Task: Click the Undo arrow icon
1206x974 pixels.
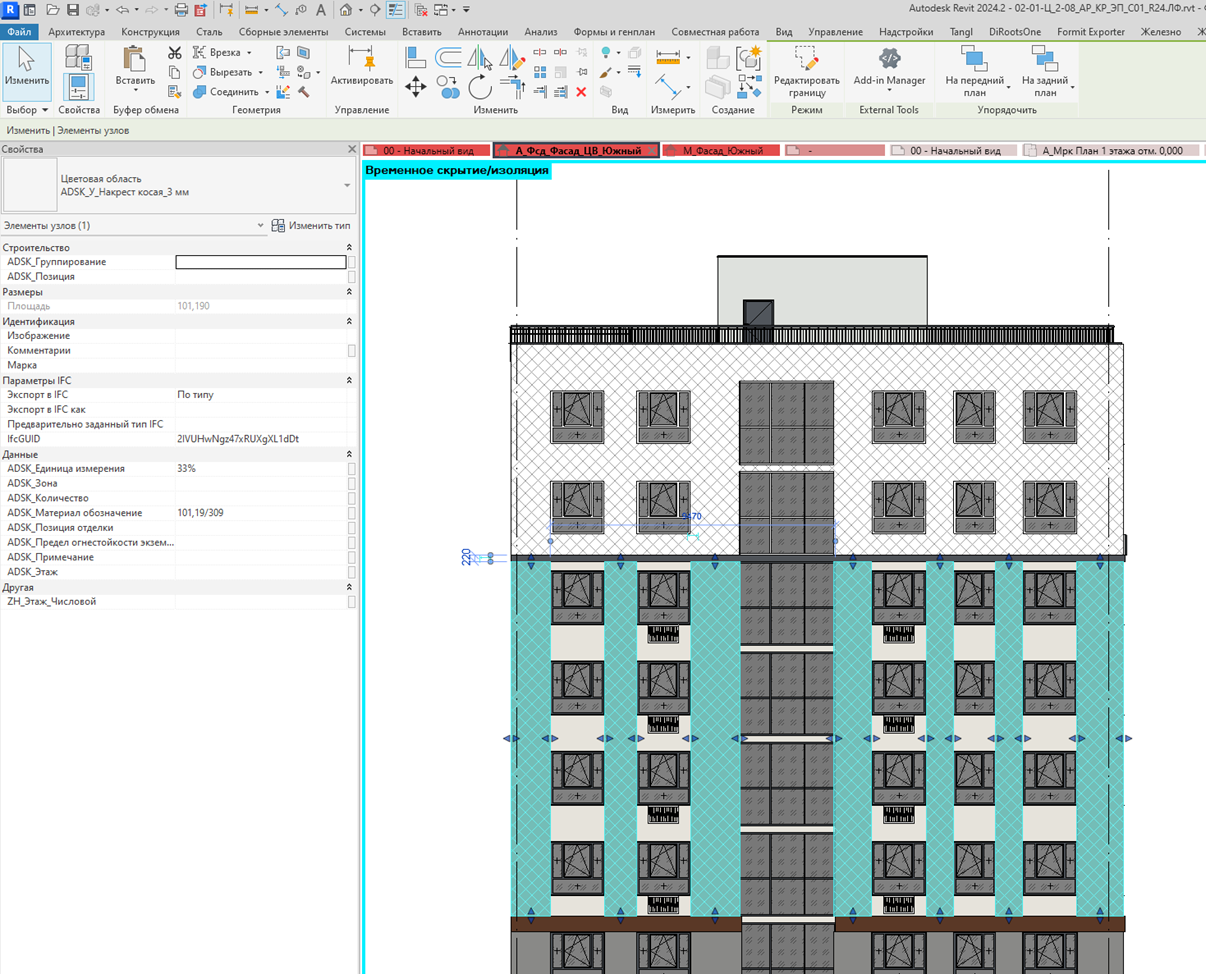Action: [121, 10]
